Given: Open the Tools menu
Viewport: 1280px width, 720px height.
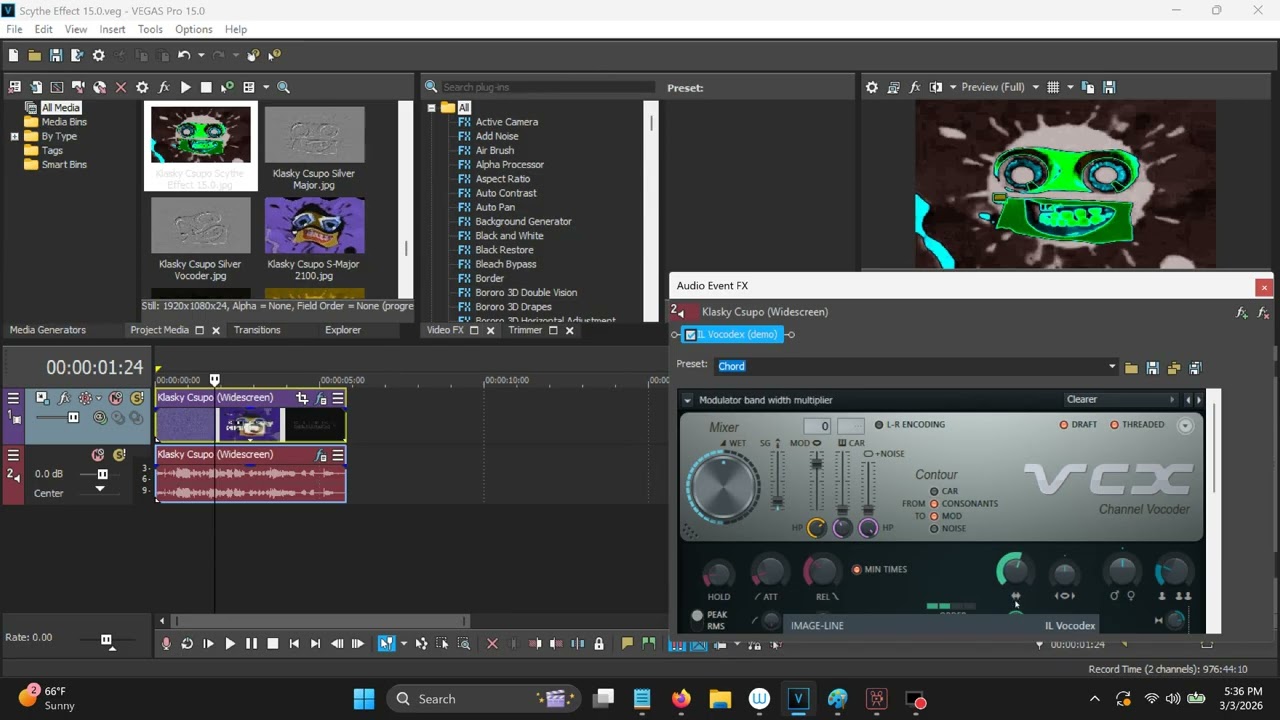Looking at the screenshot, I should click(150, 29).
